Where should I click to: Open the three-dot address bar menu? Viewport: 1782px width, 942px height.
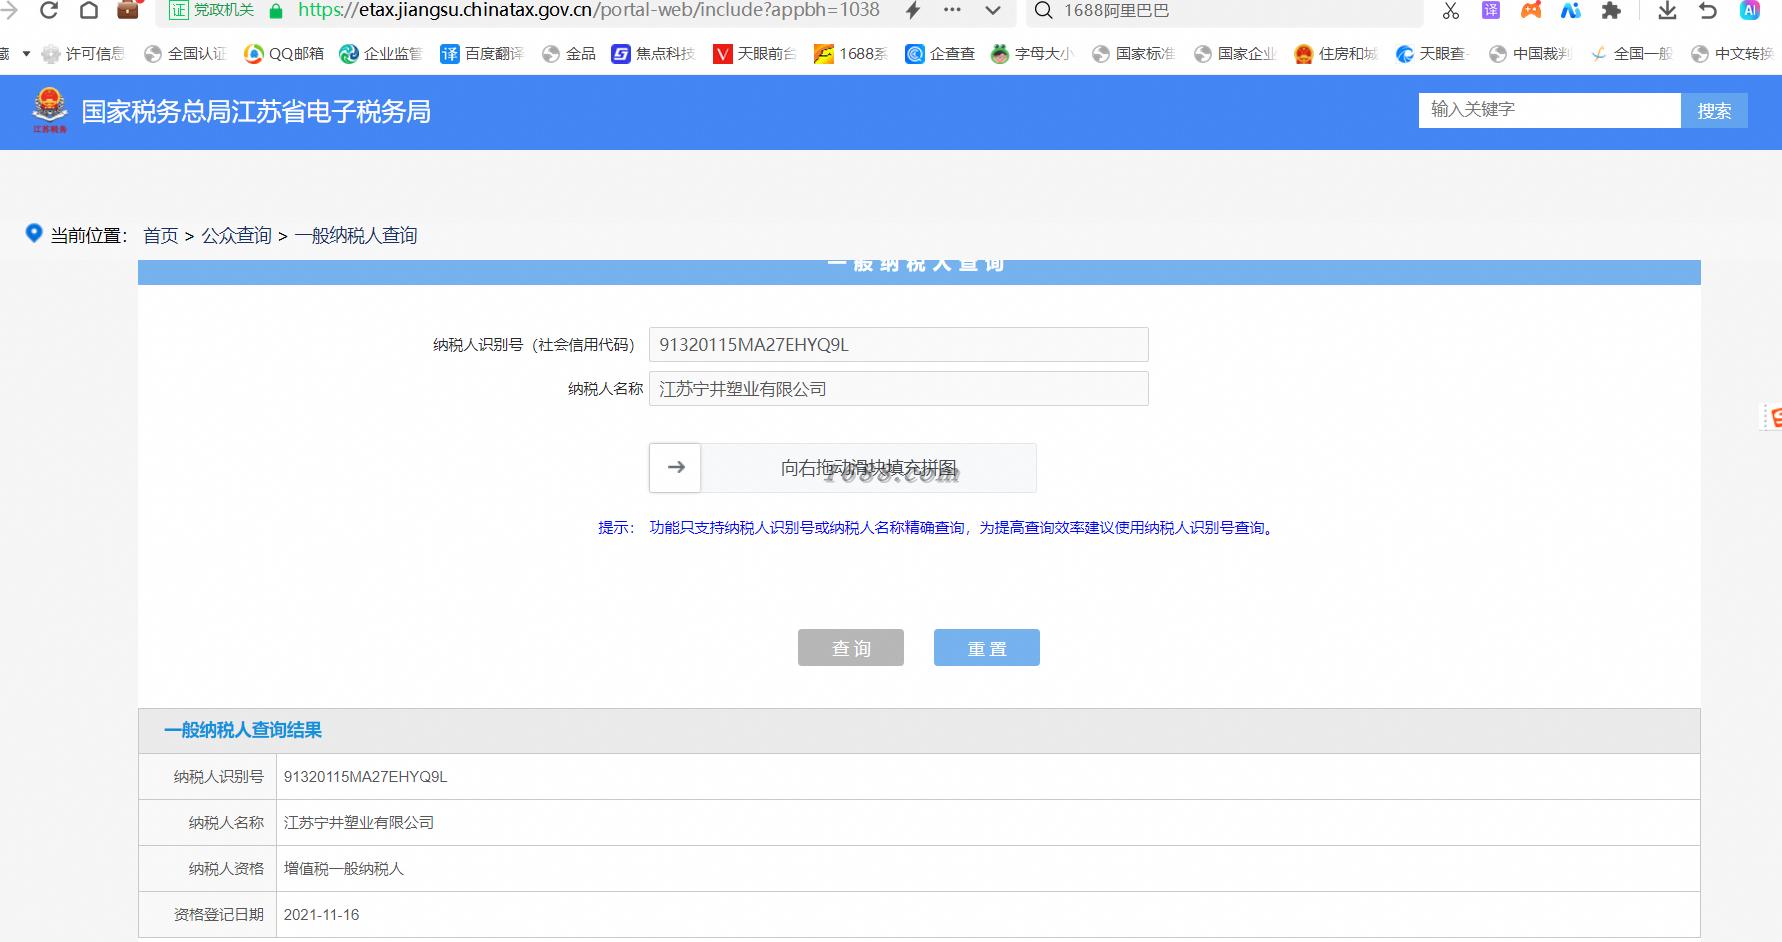point(952,11)
